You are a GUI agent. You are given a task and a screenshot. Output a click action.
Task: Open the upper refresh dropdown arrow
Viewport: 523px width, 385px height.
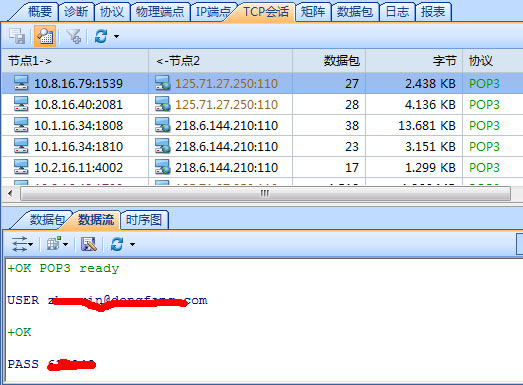[116, 36]
